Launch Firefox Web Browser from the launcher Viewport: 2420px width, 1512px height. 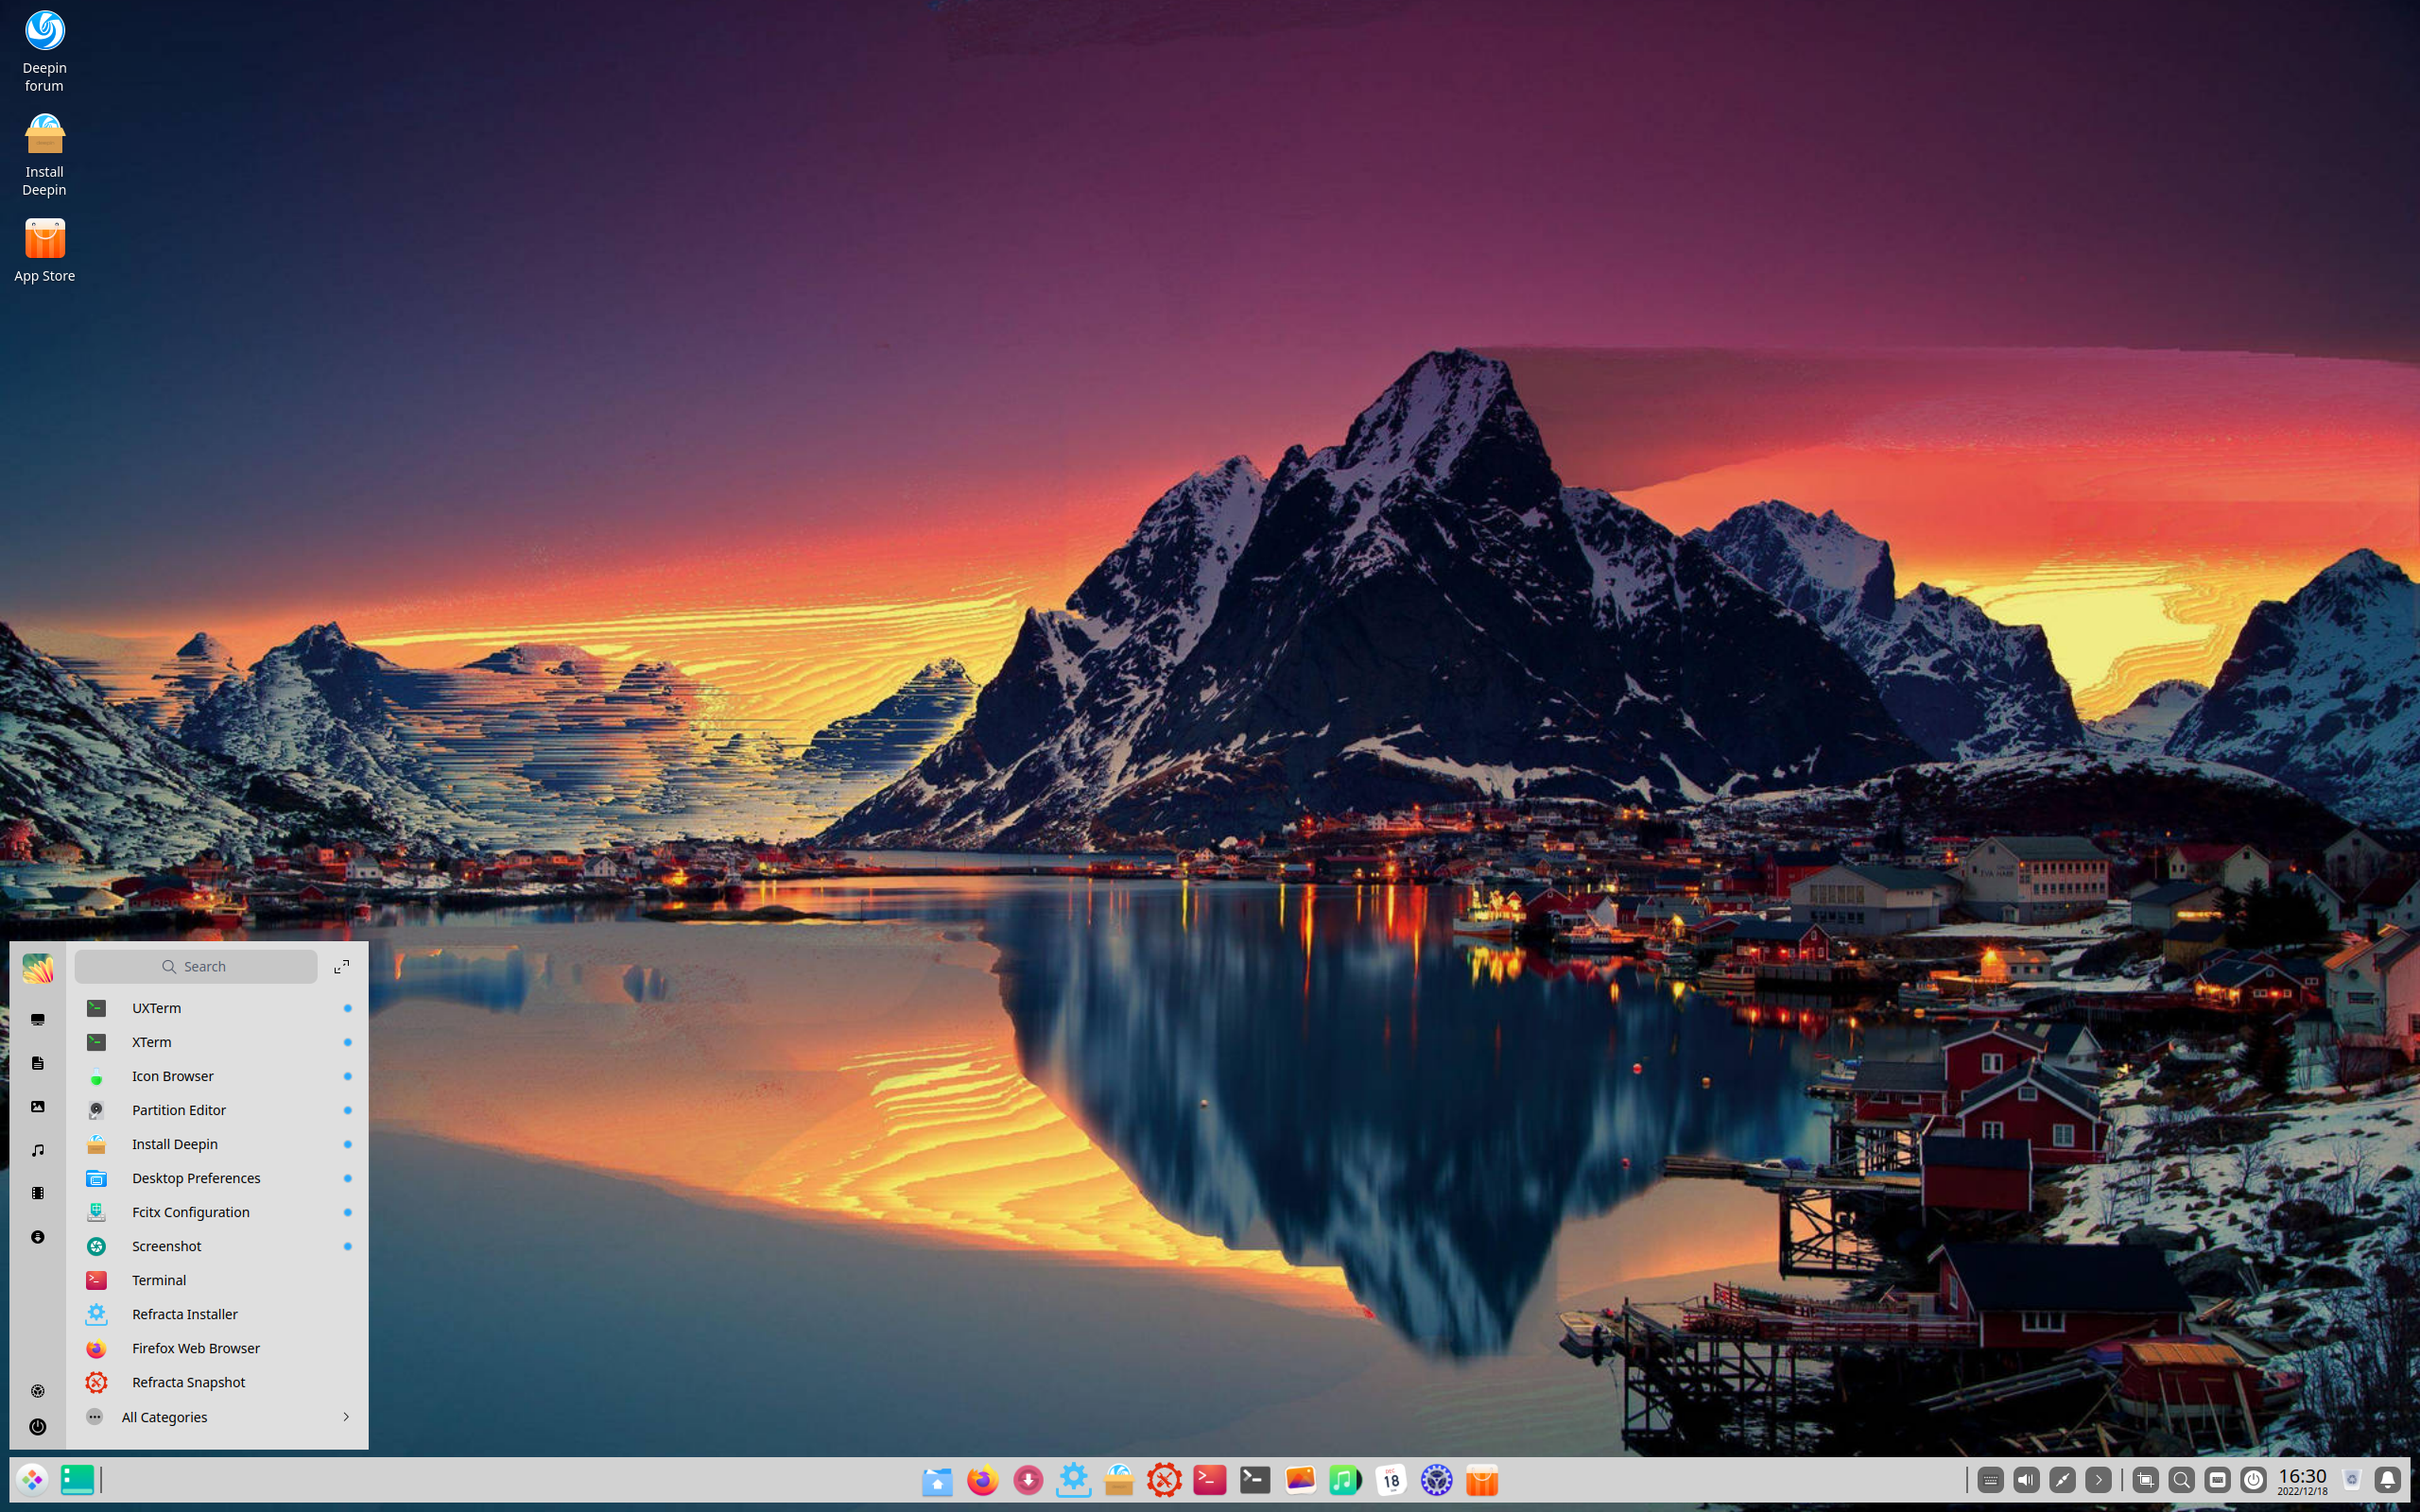coord(217,1348)
